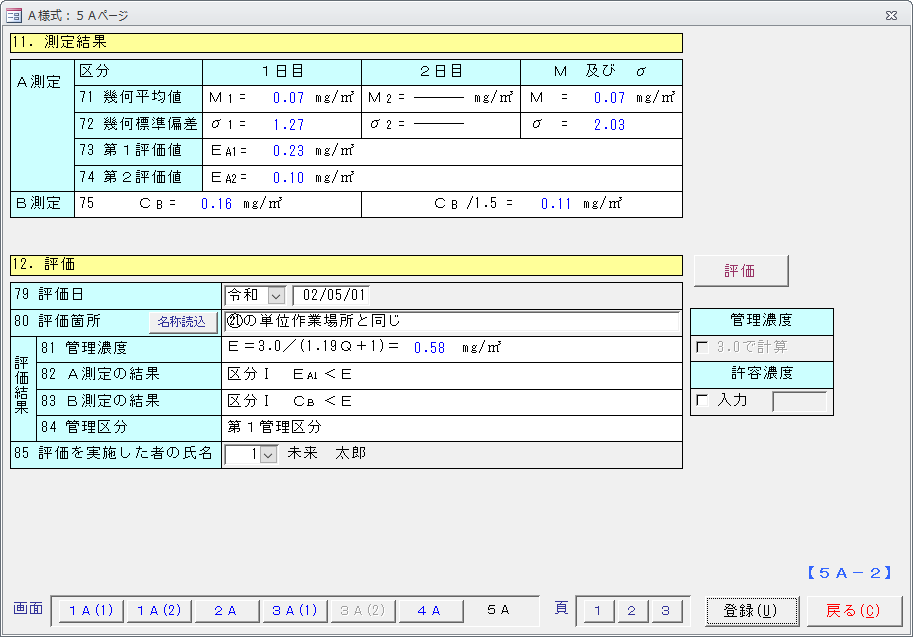Viewport: 913px width, 637px height.
Task: Enable the 3.0で計算 checkbox
Action: click(702, 347)
